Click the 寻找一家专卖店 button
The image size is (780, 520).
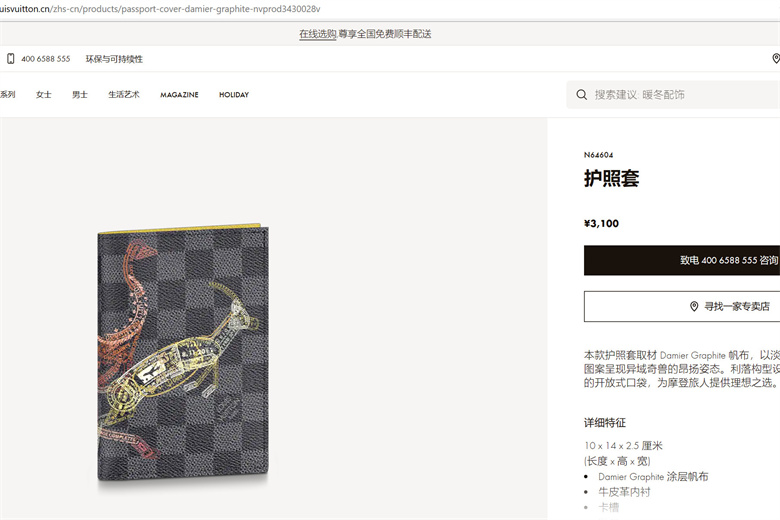point(682,307)
